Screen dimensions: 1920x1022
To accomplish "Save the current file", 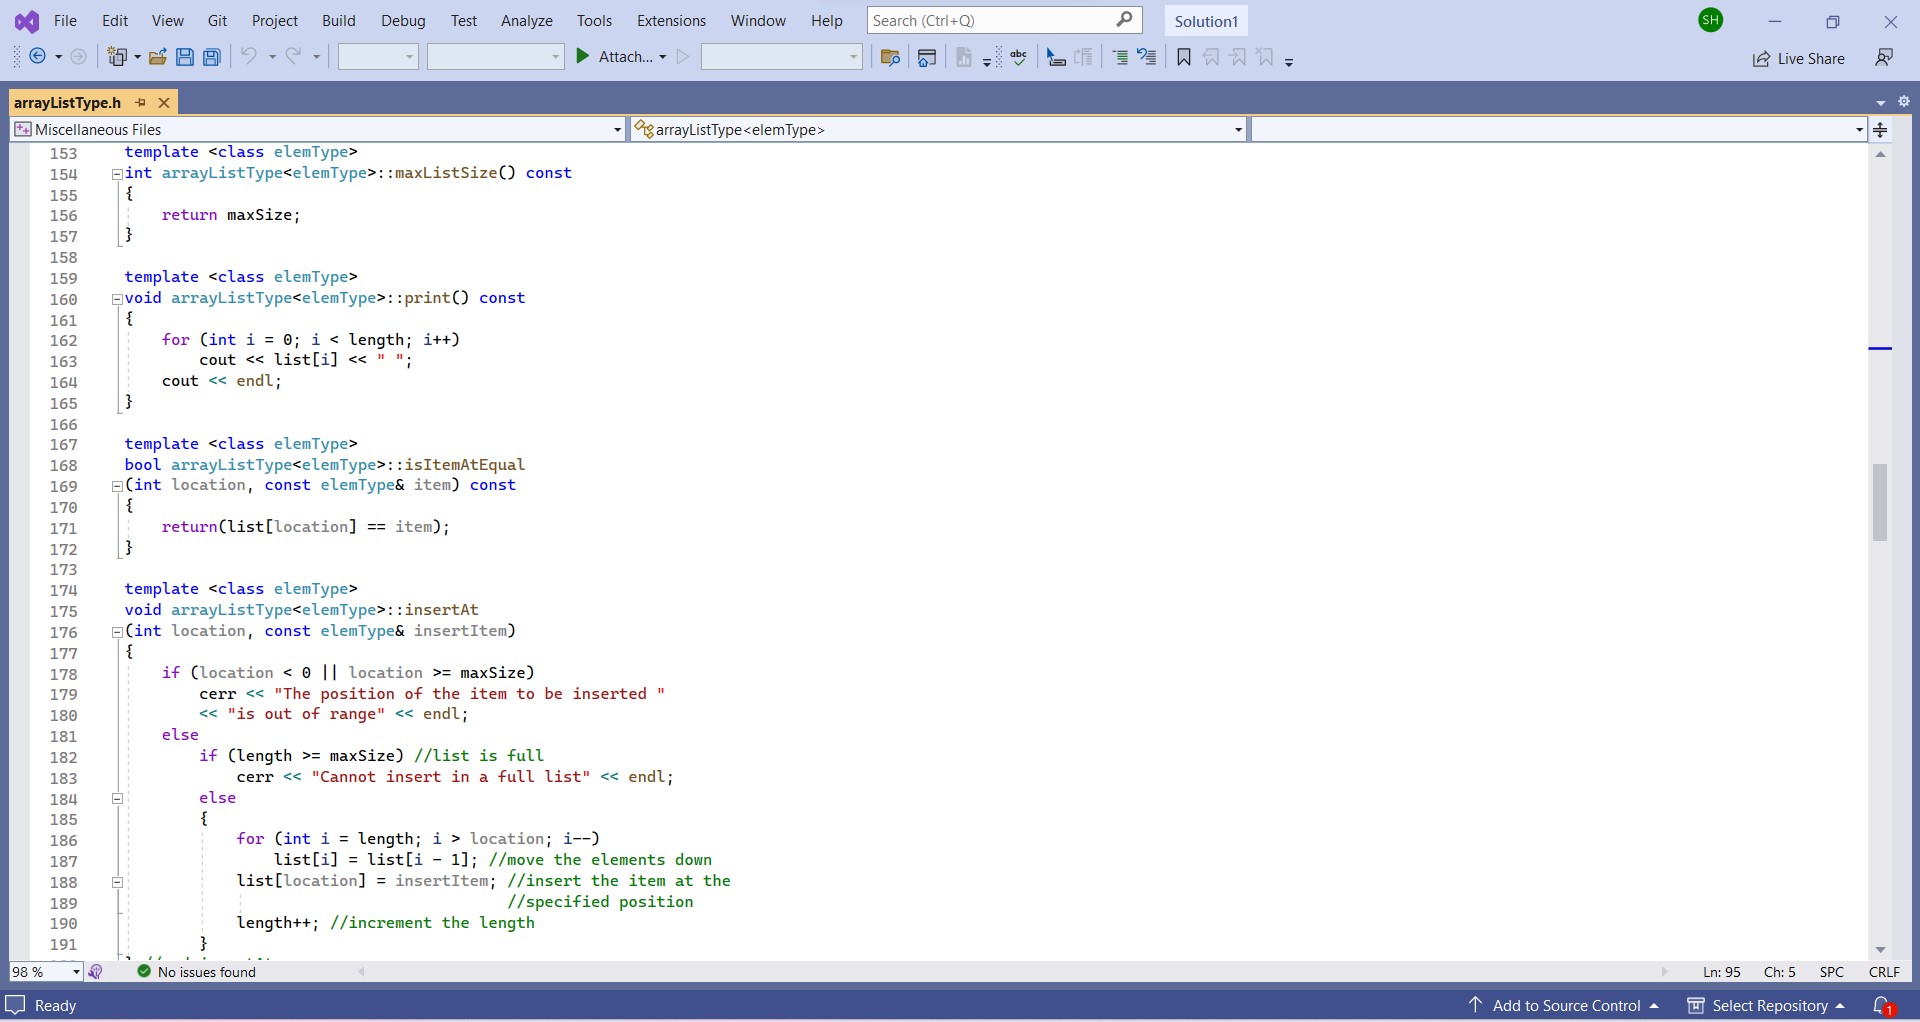I will (184, 57).
